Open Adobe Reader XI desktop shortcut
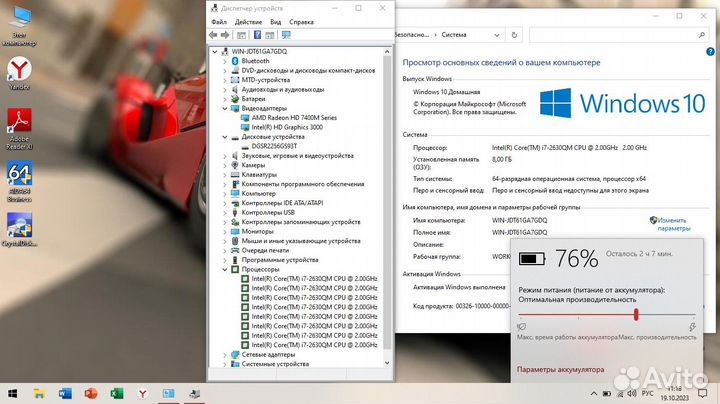The width and height of the screenshot is (720, 404). point(19,129)
